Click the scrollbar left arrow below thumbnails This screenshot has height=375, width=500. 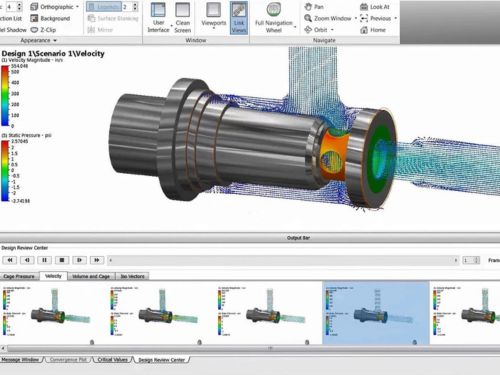pyautogui.click(x=3, y=349)
